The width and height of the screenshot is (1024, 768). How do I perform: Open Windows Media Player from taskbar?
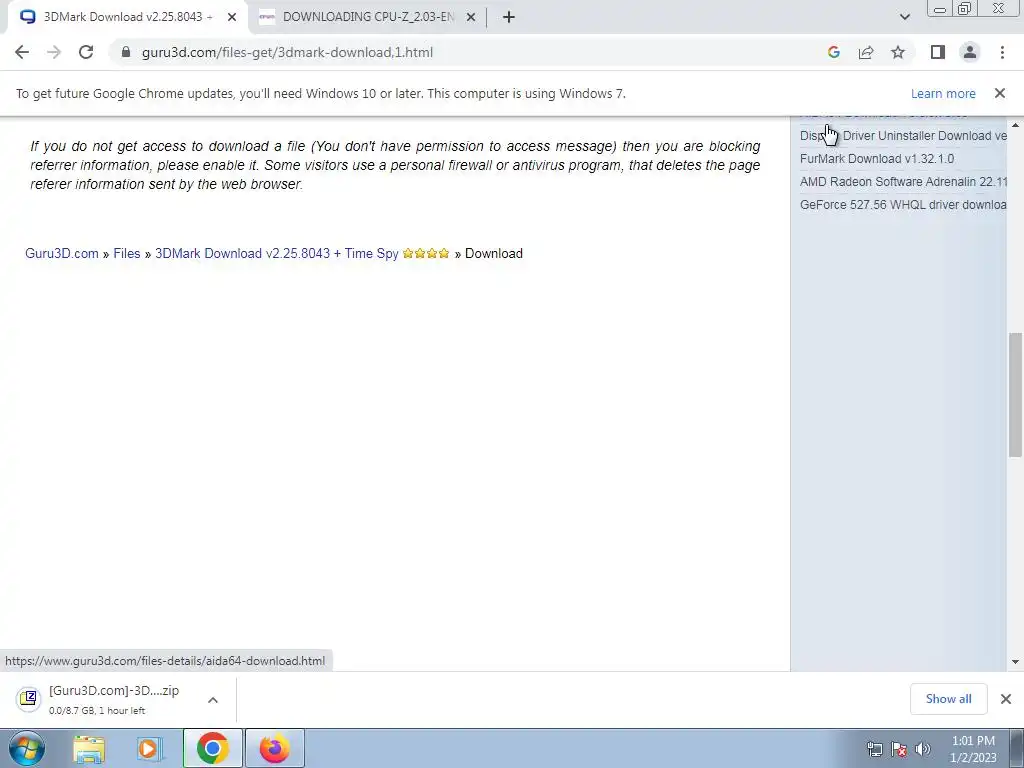coord(150,748)
